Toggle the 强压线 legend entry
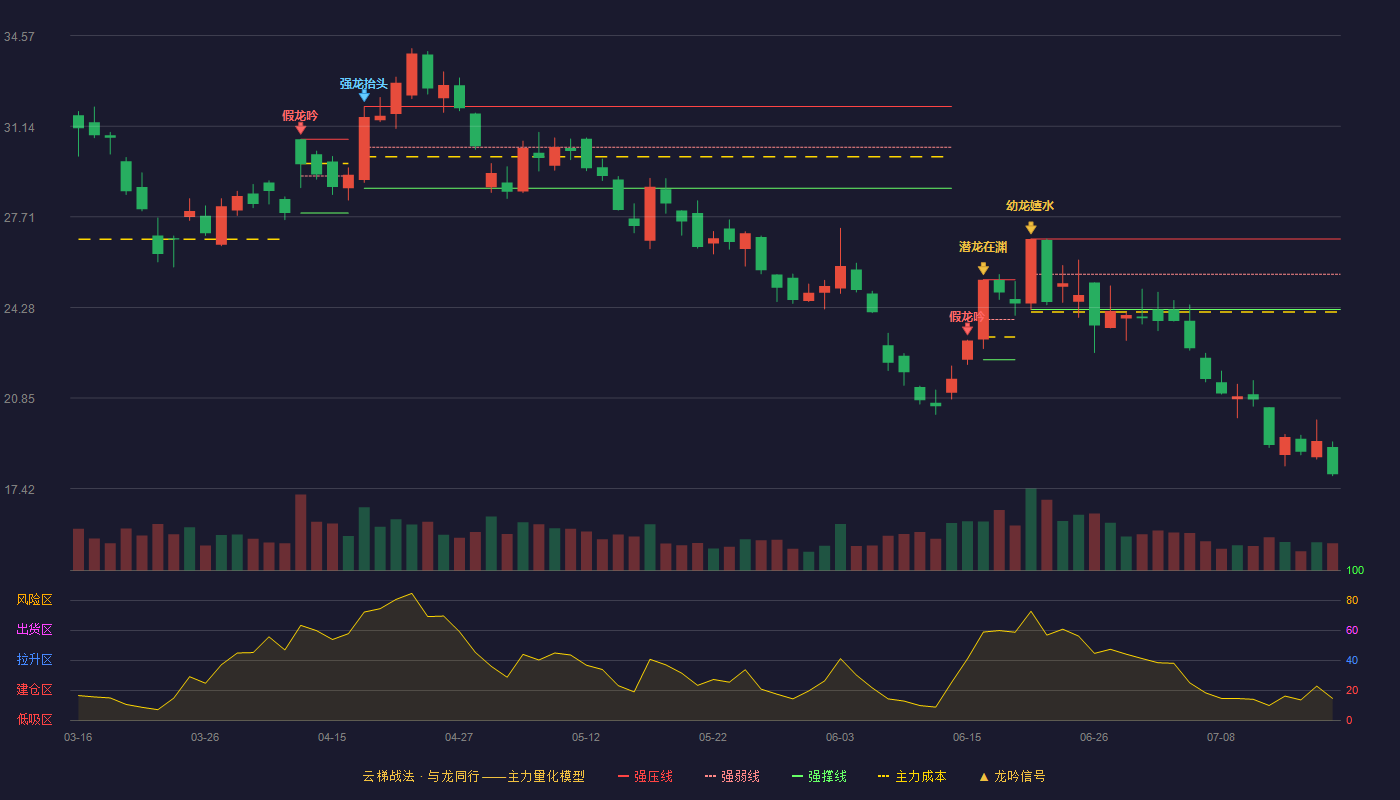1400x800 pixels. (645, 776)
